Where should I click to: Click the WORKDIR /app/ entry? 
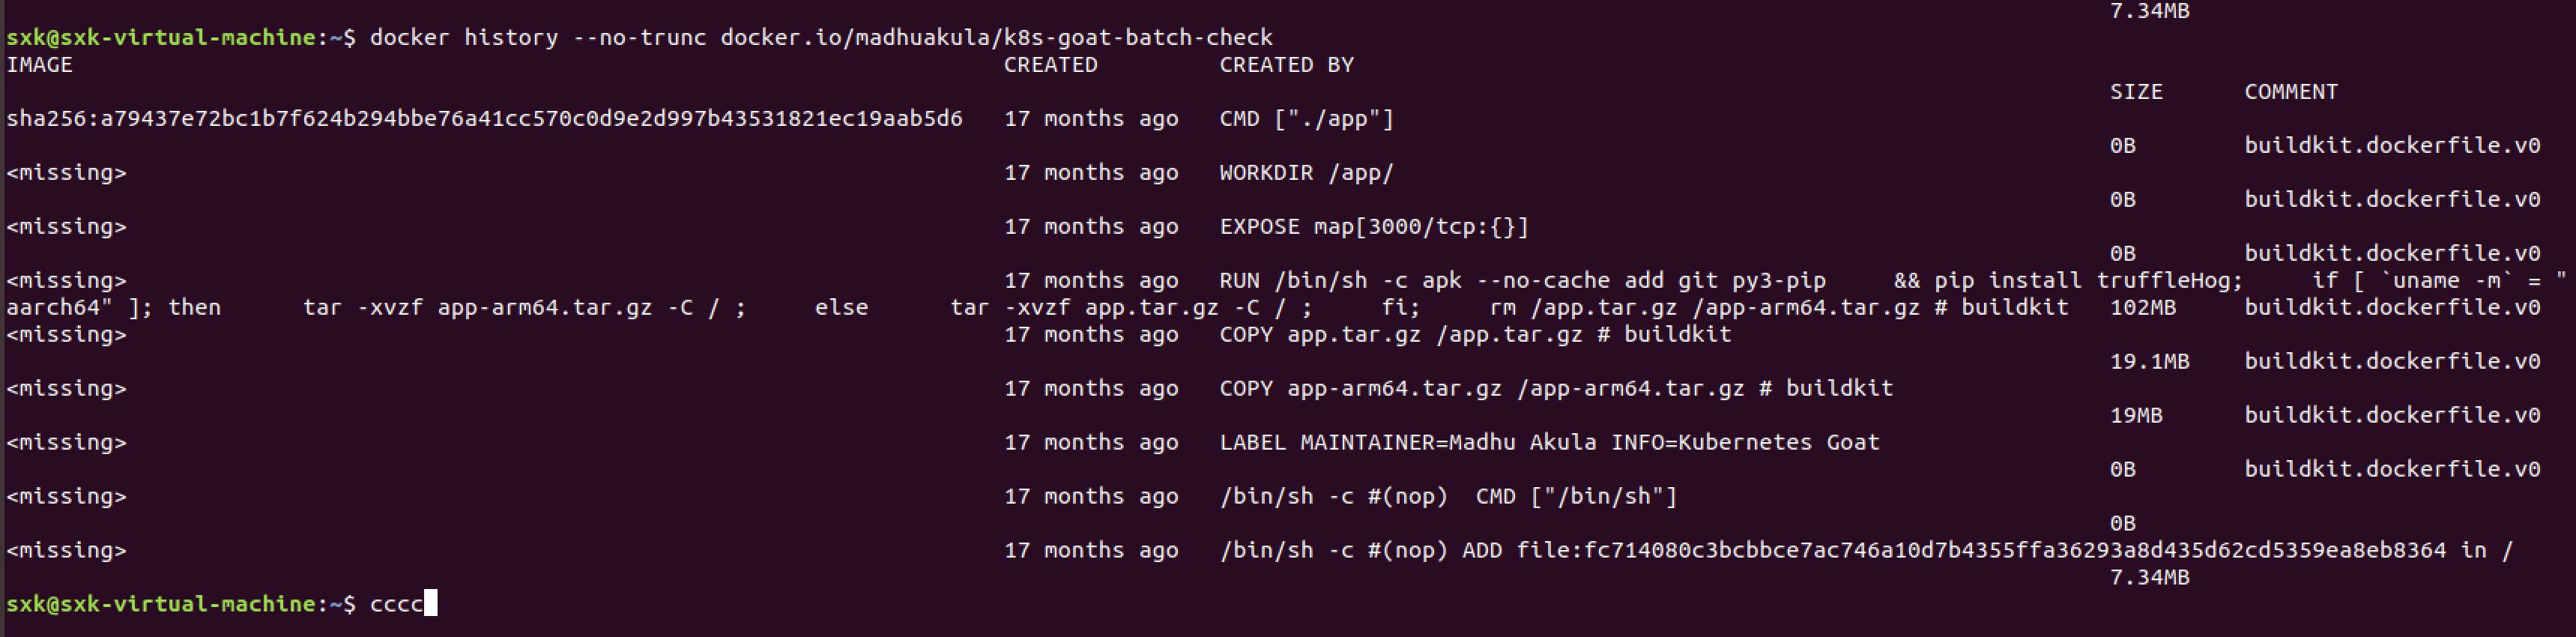pos(1305,173)
